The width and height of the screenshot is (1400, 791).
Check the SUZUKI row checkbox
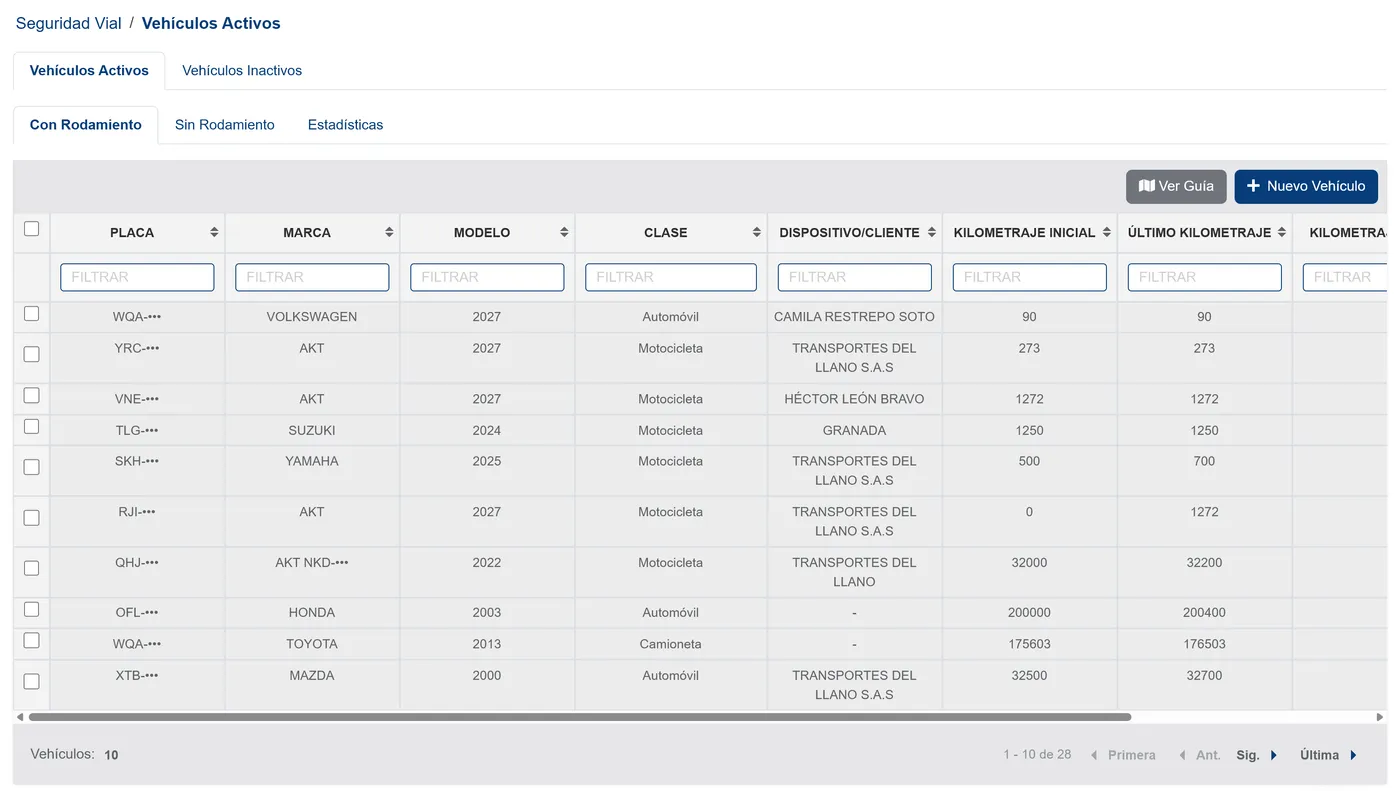(x=31, y=427)
